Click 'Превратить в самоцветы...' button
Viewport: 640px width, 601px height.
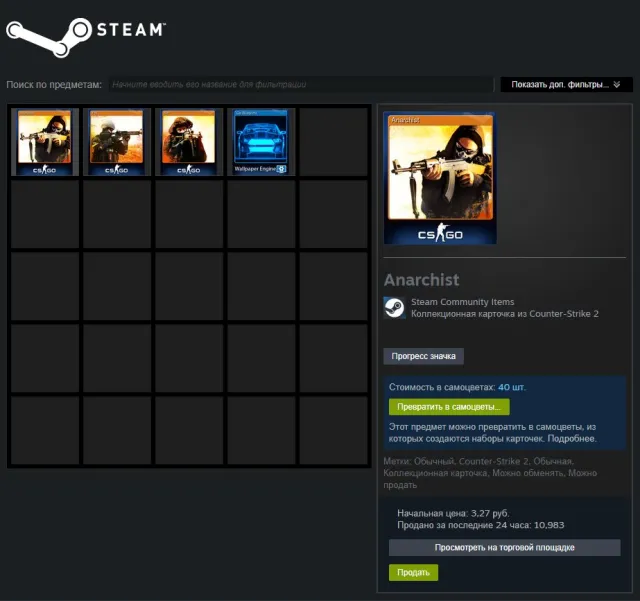[x=449, y=407]
